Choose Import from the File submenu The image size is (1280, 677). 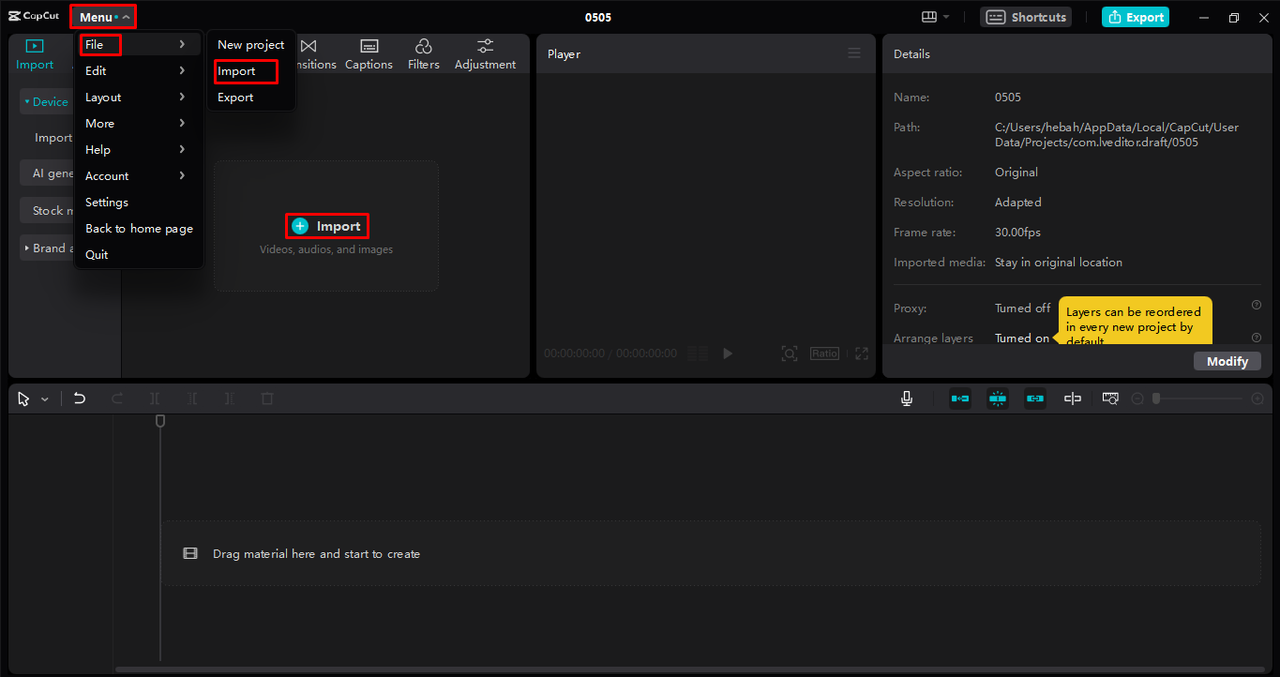237,71
